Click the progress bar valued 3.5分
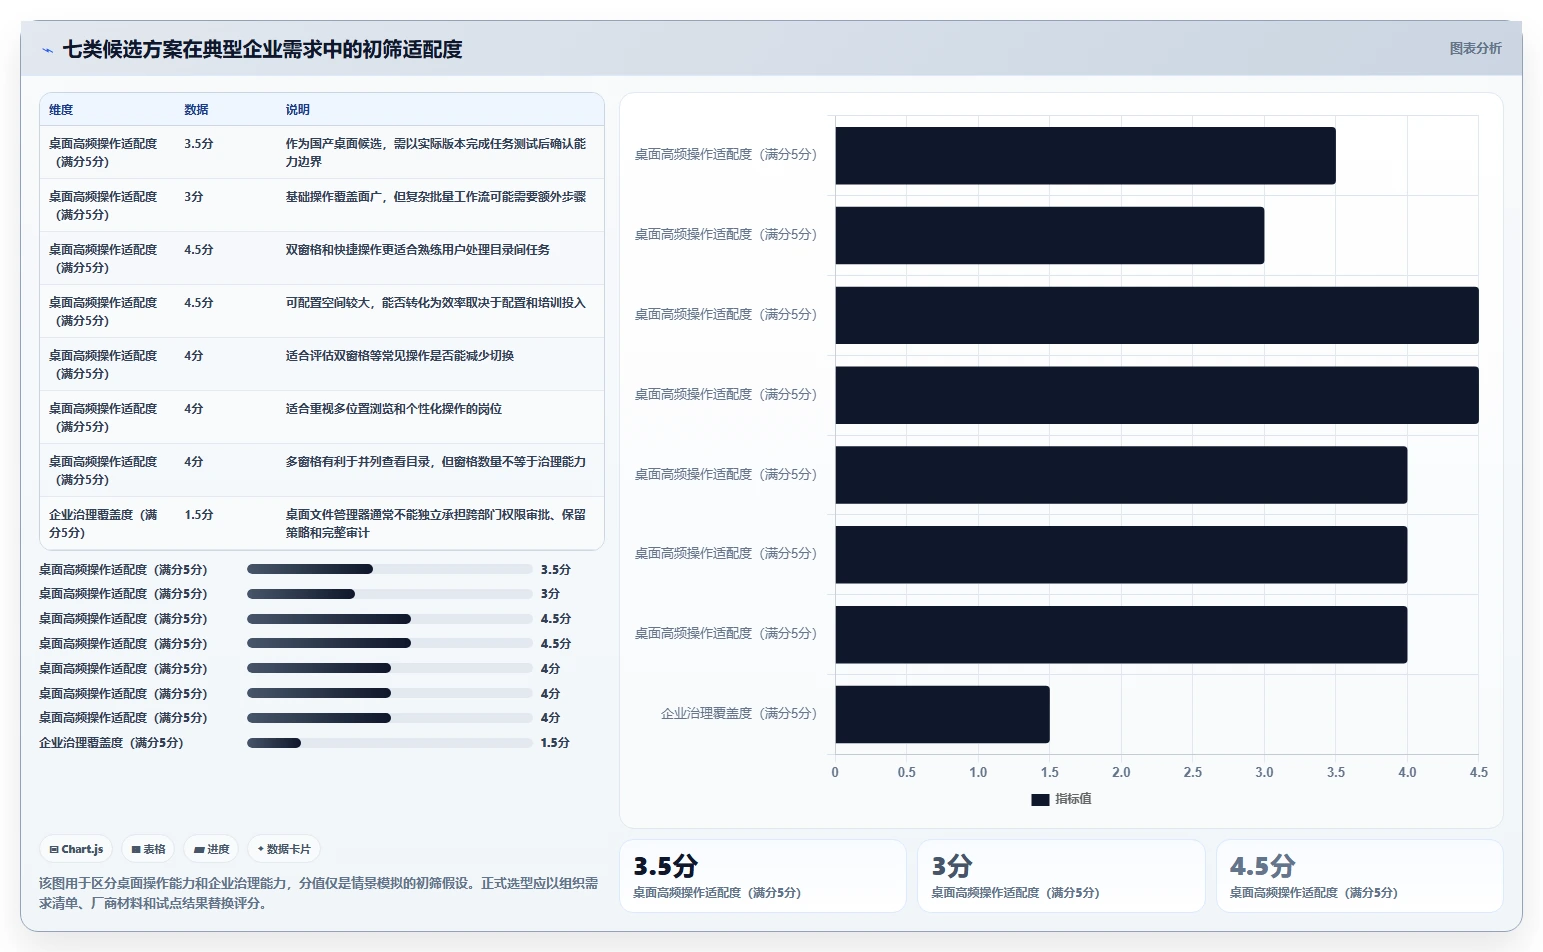 (390, 569)
